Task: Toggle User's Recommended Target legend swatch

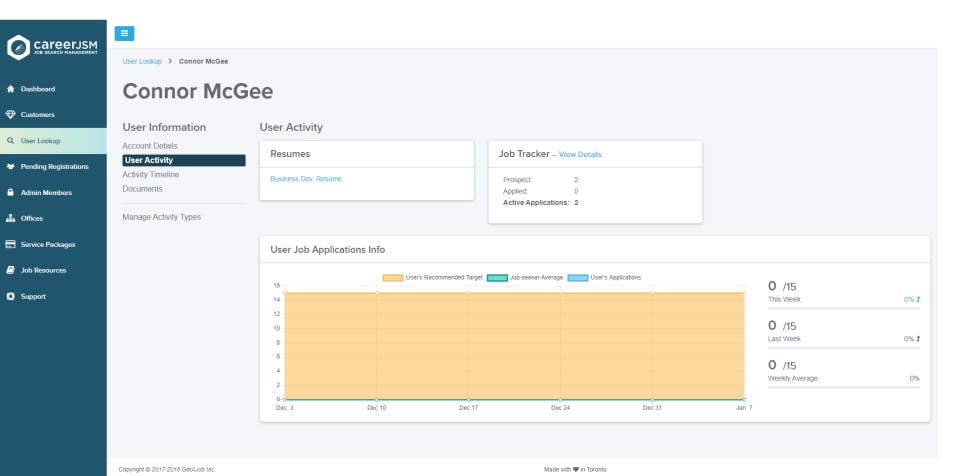Action: [x=393, y=277]
